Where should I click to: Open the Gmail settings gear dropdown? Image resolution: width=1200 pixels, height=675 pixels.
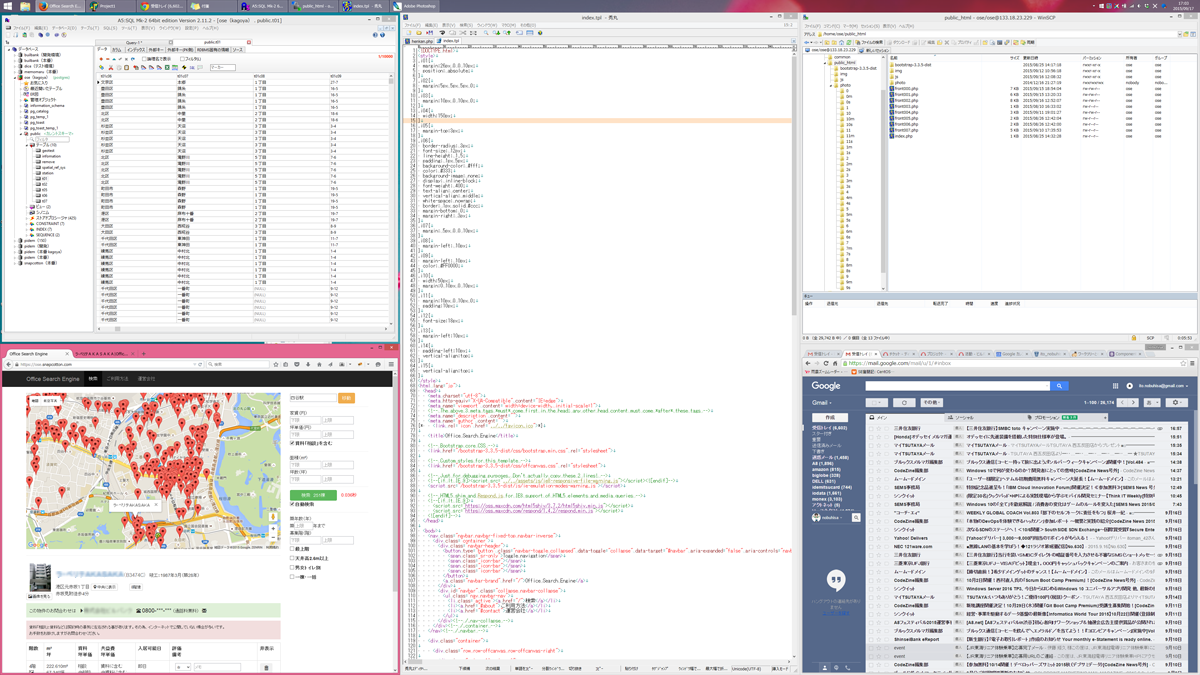pyautogui.click(x=1175, y=403)
